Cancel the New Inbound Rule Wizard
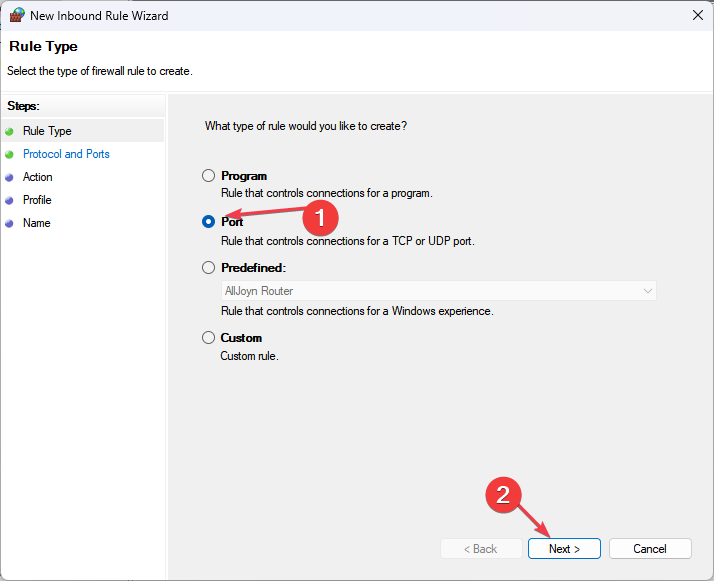 [x=650, y=548]
